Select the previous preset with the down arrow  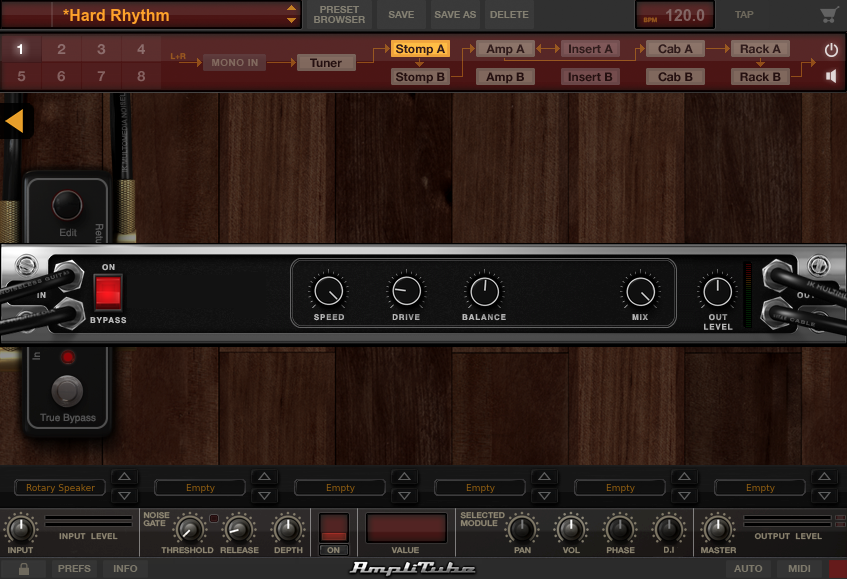[291, 21]
